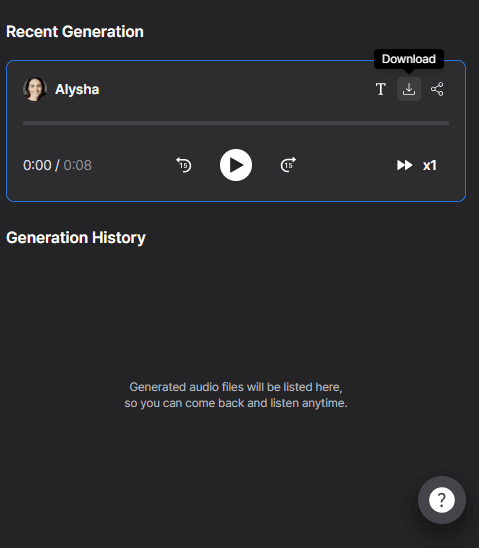Download Alysha's generated audio
This screenshot has height=548, width=479.
[409, 89]
